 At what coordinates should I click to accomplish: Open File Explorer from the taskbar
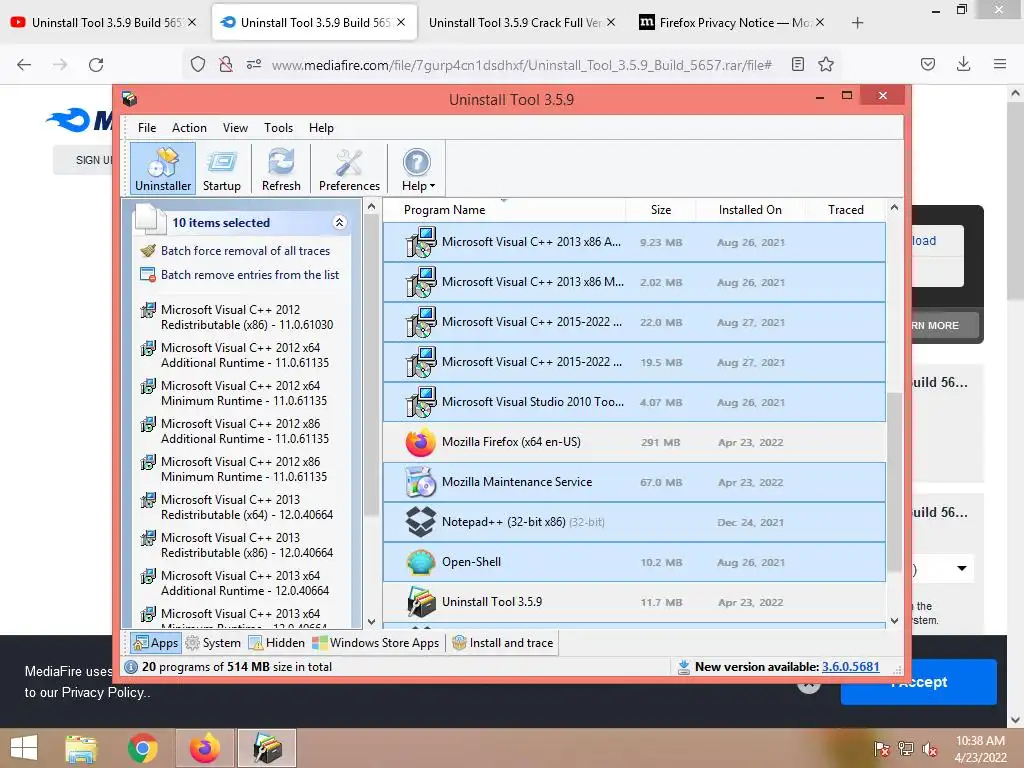(x=81, y=748)
